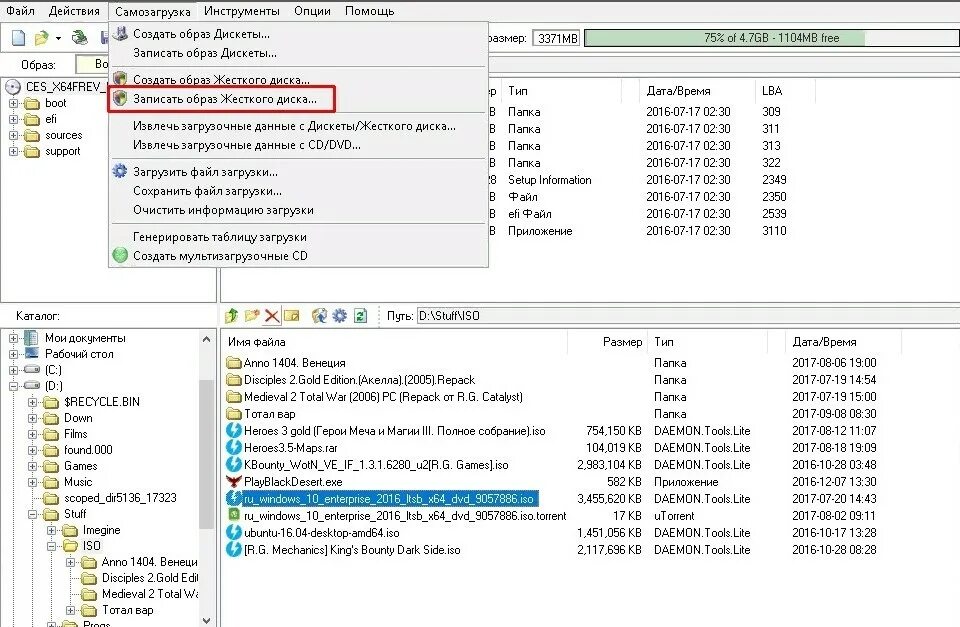Click the Open CD/DVD toolbar icon

[79, 38]
